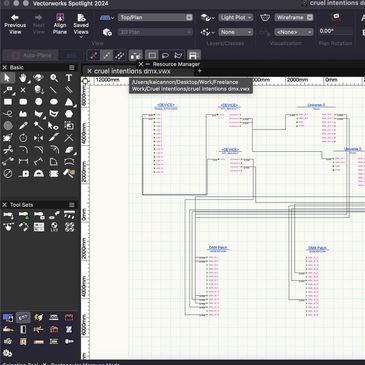Click the plan rotation angle field
This screenshot has width=365, height=365.
pos(335,31)
